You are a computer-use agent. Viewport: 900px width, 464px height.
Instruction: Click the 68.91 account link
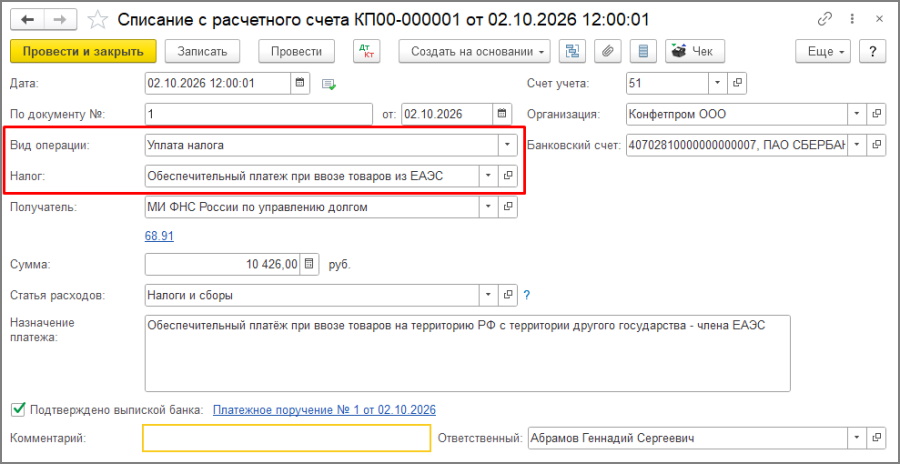(x=159, y=236)
